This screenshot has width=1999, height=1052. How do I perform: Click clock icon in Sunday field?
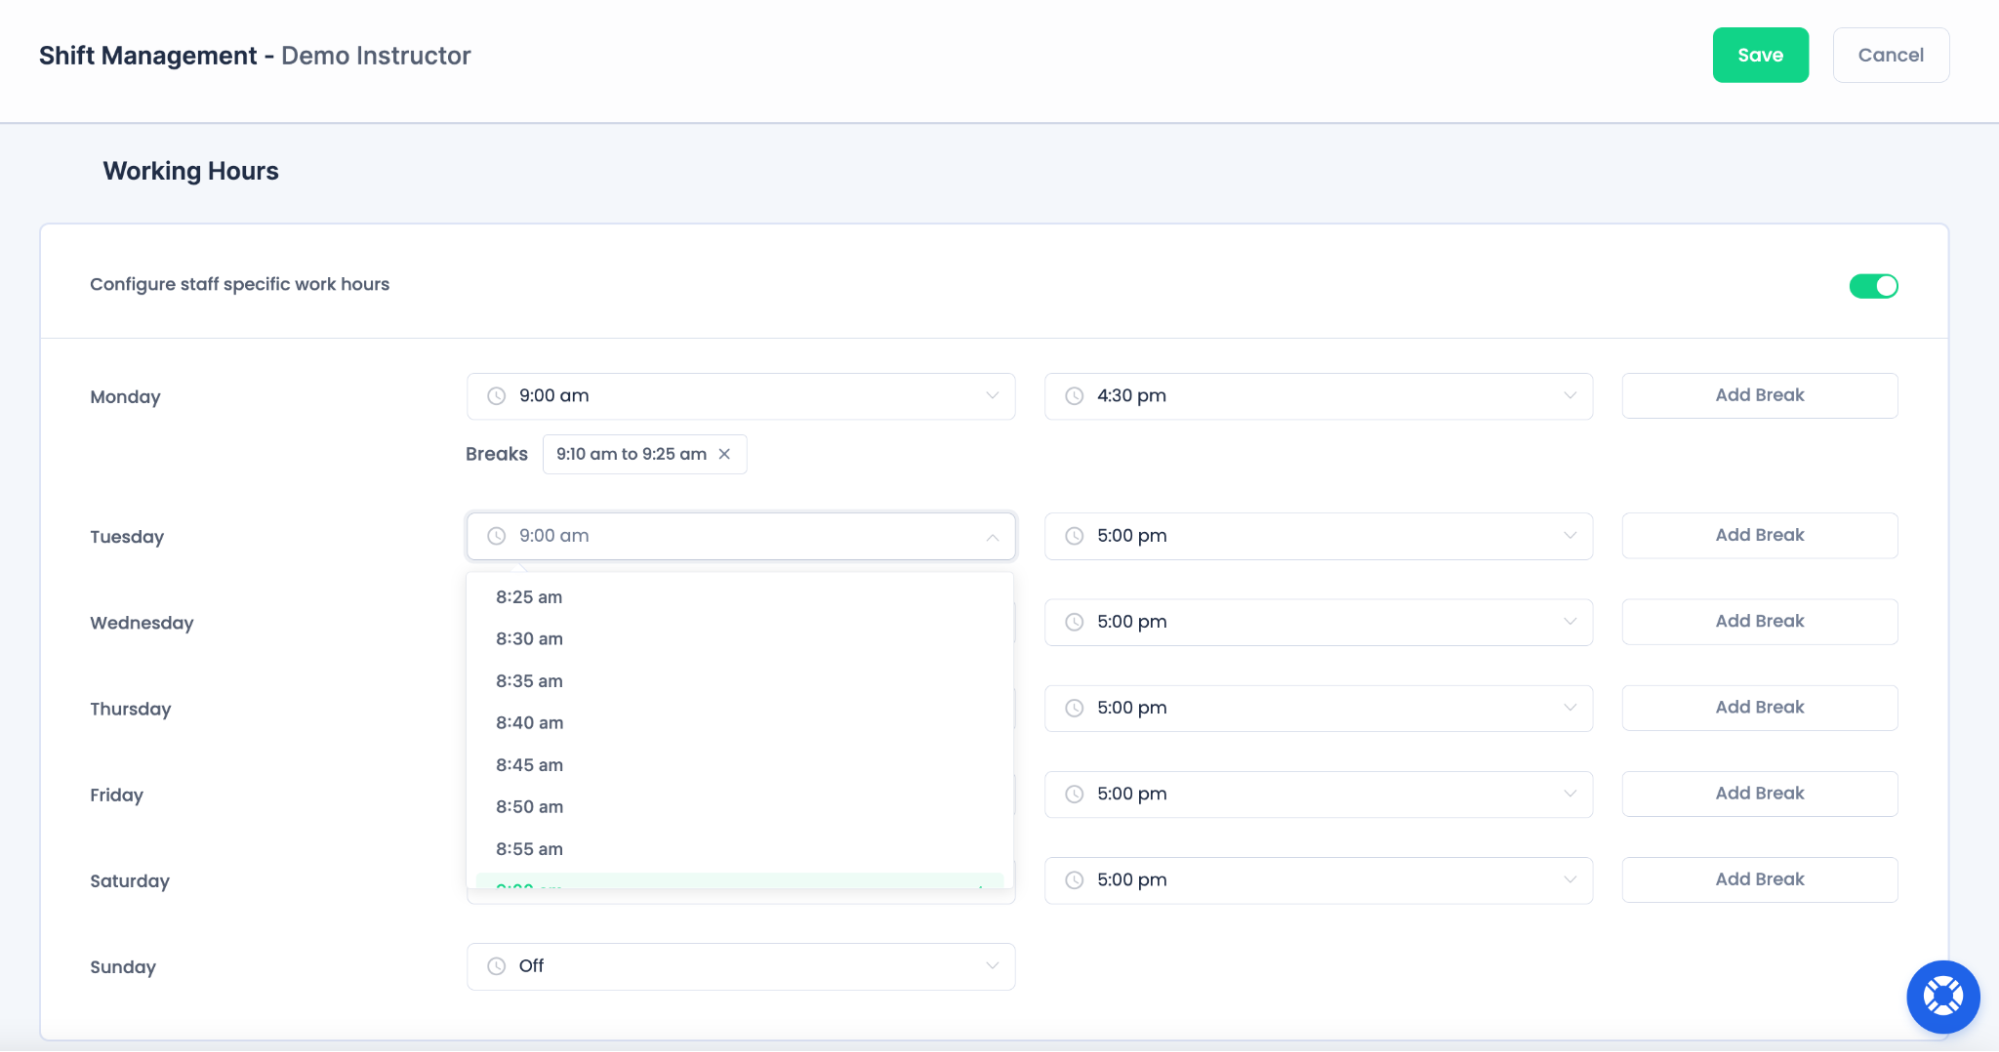tap(496, 966)
